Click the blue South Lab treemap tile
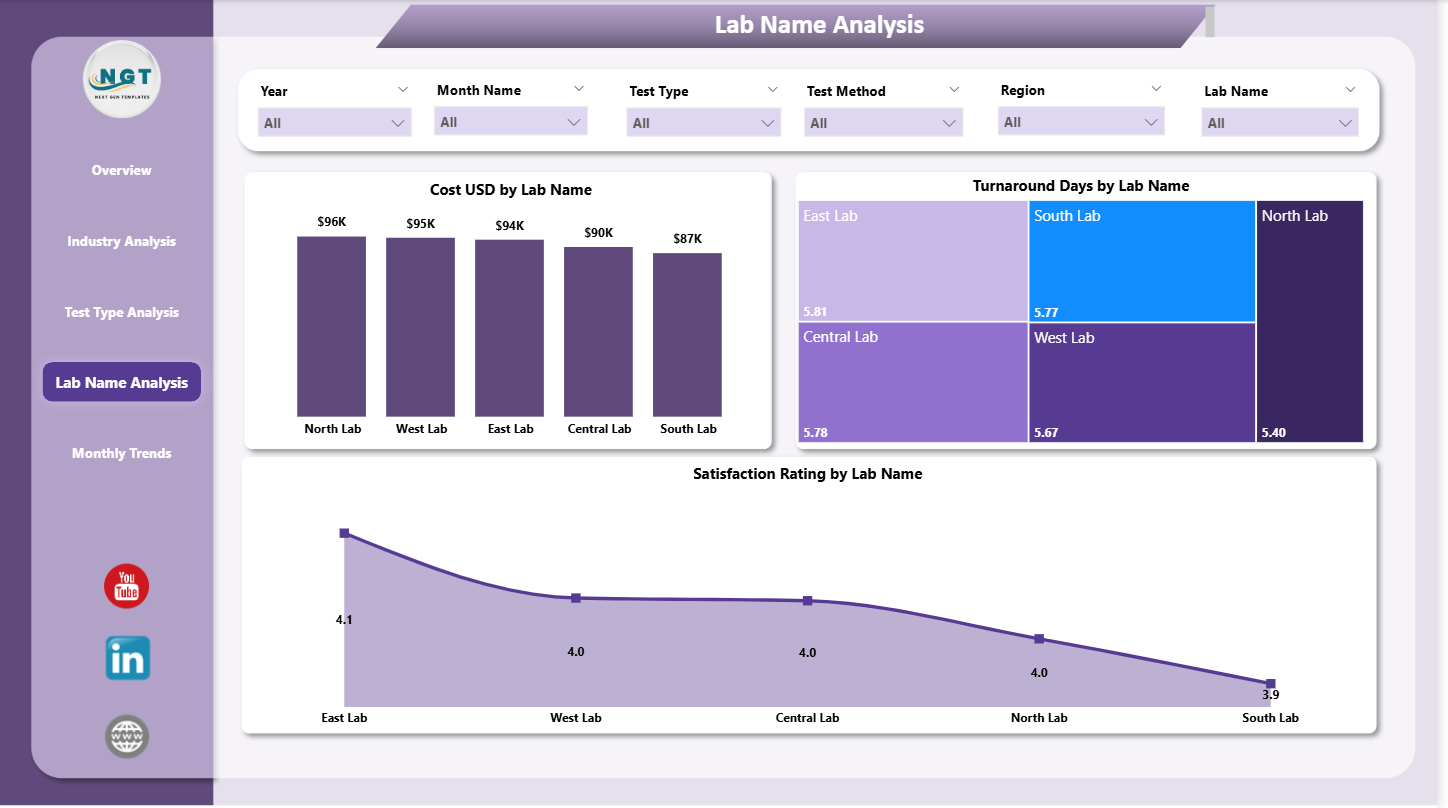The width and height of the screenshot is (1448, 808). [1141, 260]
